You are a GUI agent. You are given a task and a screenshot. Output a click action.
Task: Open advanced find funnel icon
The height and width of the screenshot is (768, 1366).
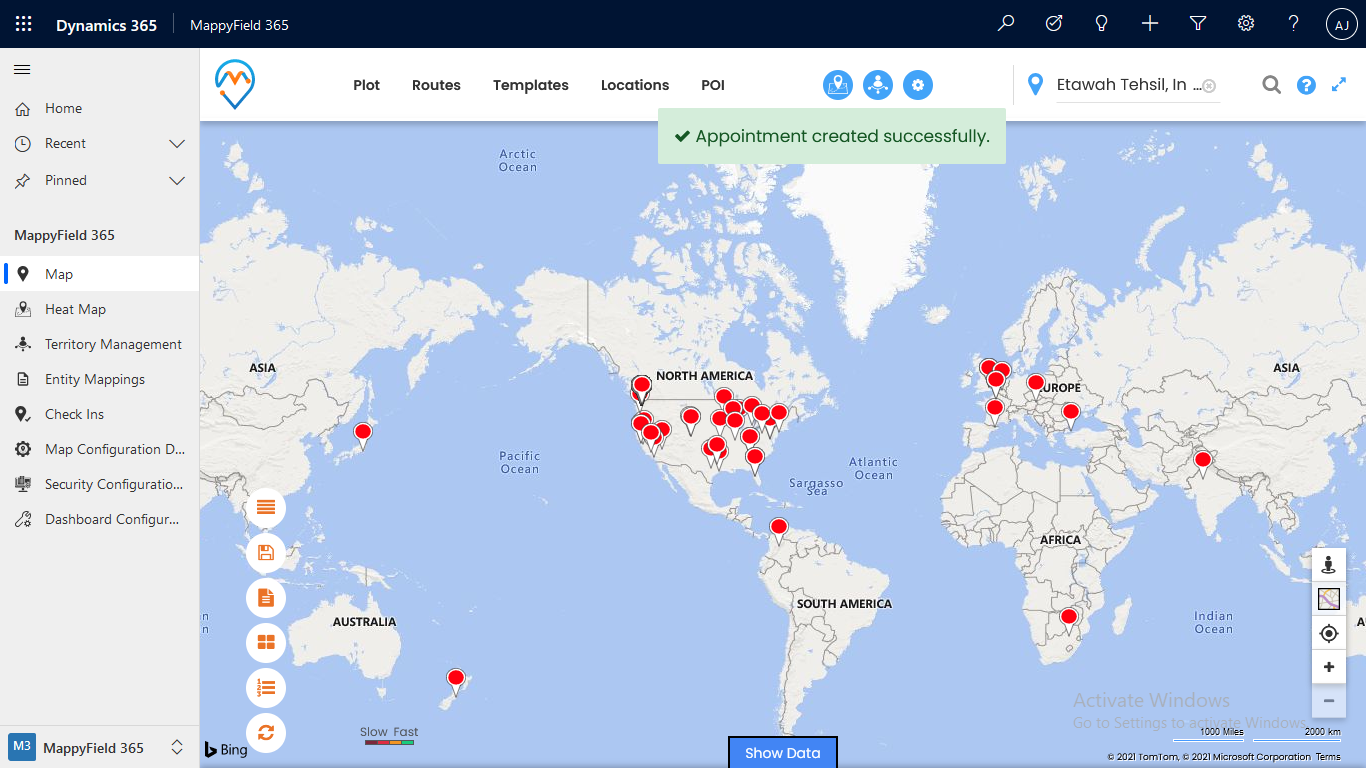tap(1198, 24)
